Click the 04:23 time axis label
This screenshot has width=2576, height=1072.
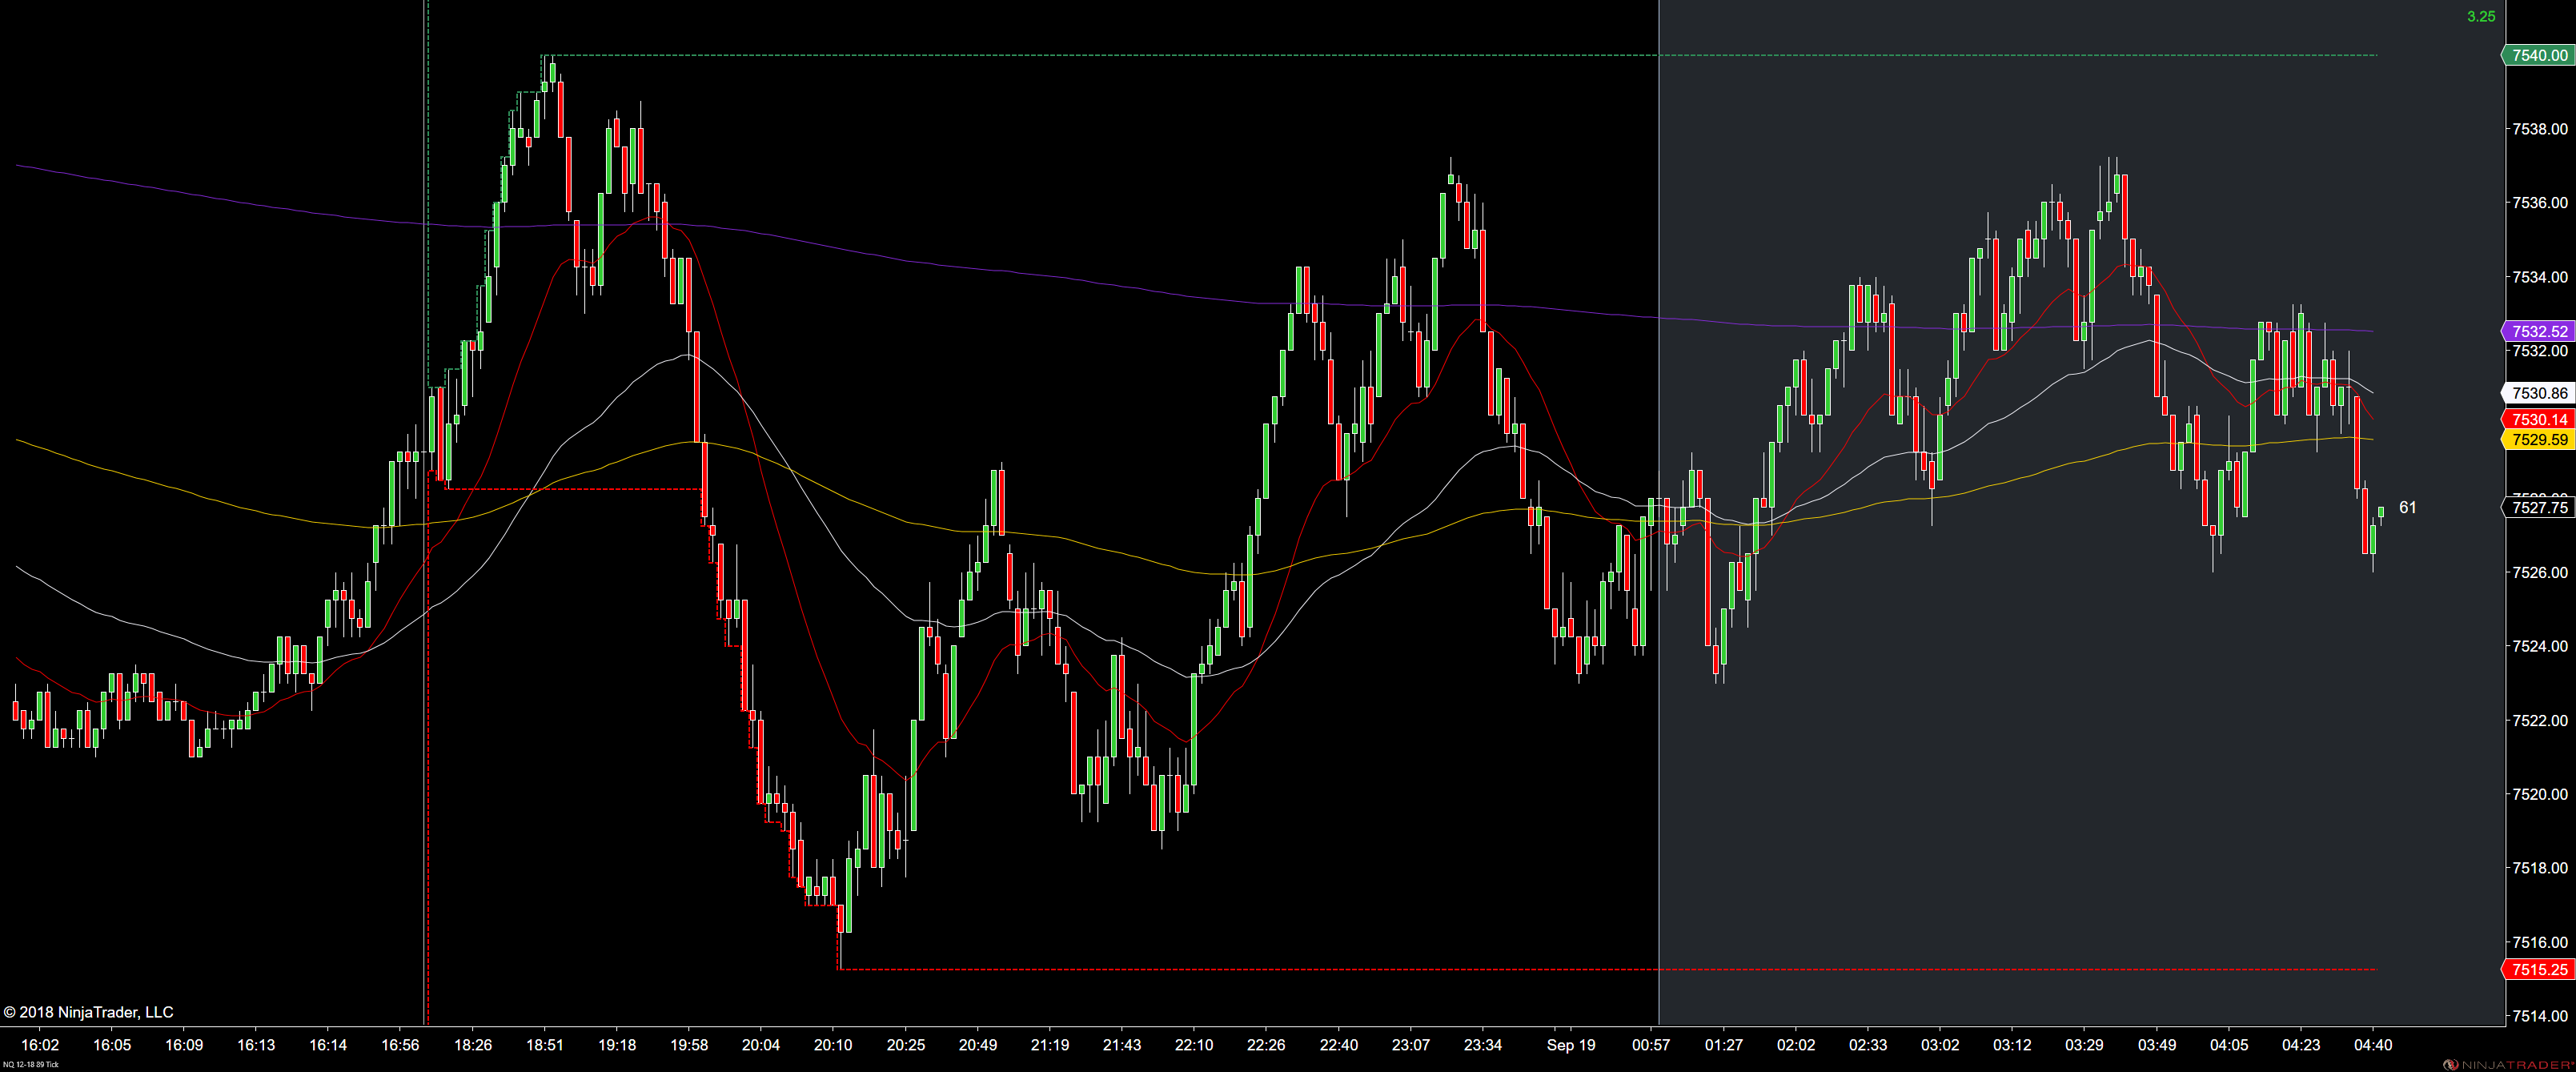pyautogui.click(x=2301, y=1045)
